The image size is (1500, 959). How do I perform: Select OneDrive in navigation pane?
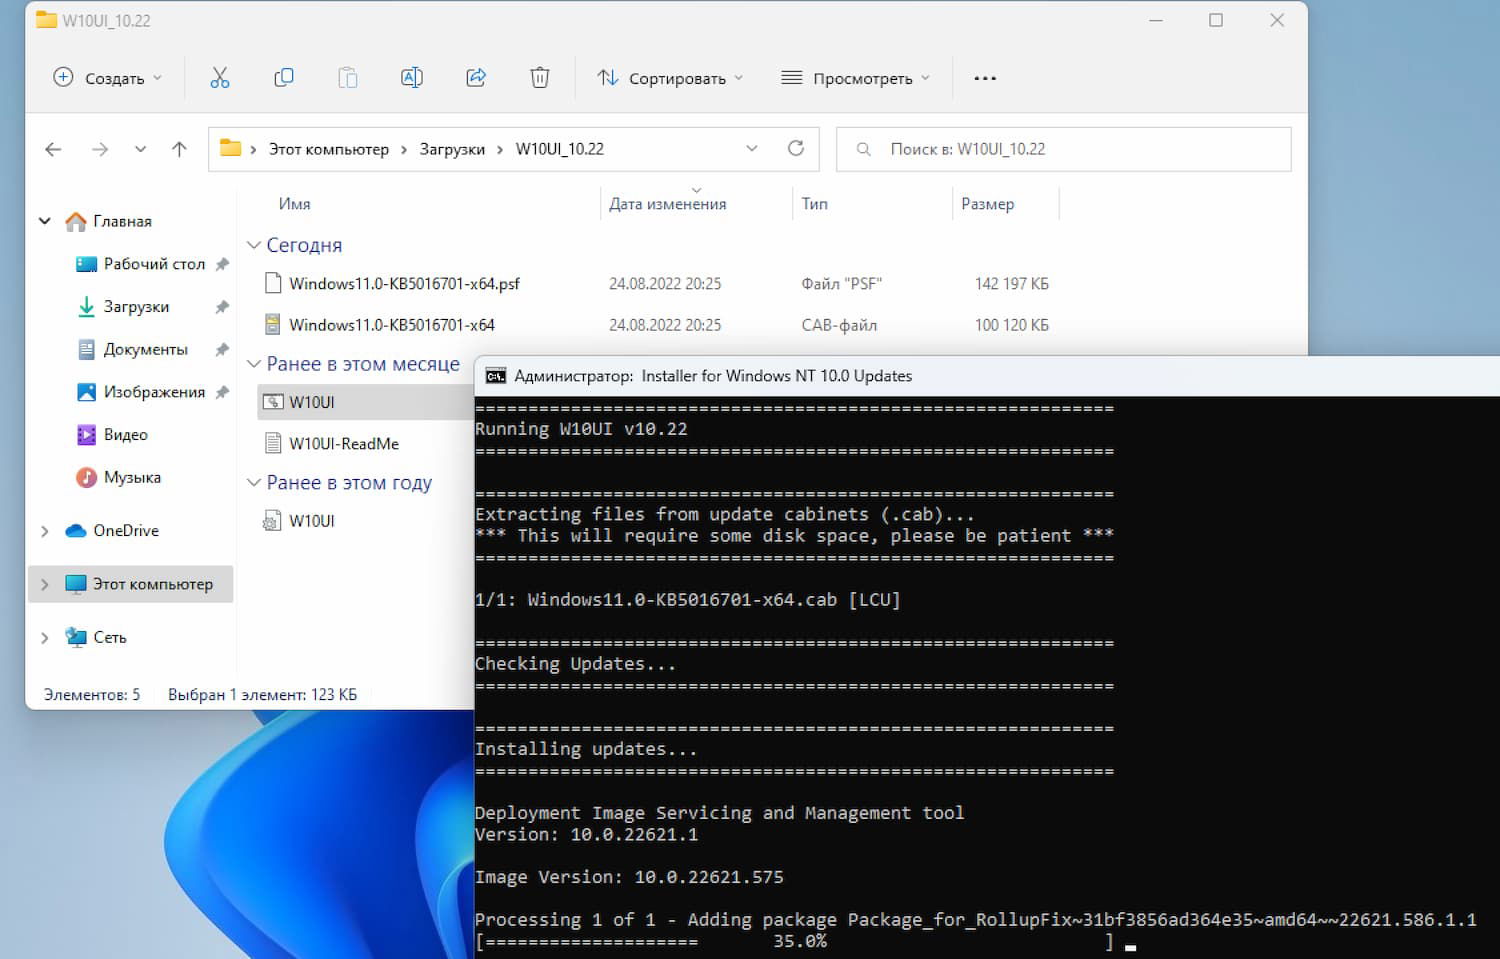[x=126, y=531]
